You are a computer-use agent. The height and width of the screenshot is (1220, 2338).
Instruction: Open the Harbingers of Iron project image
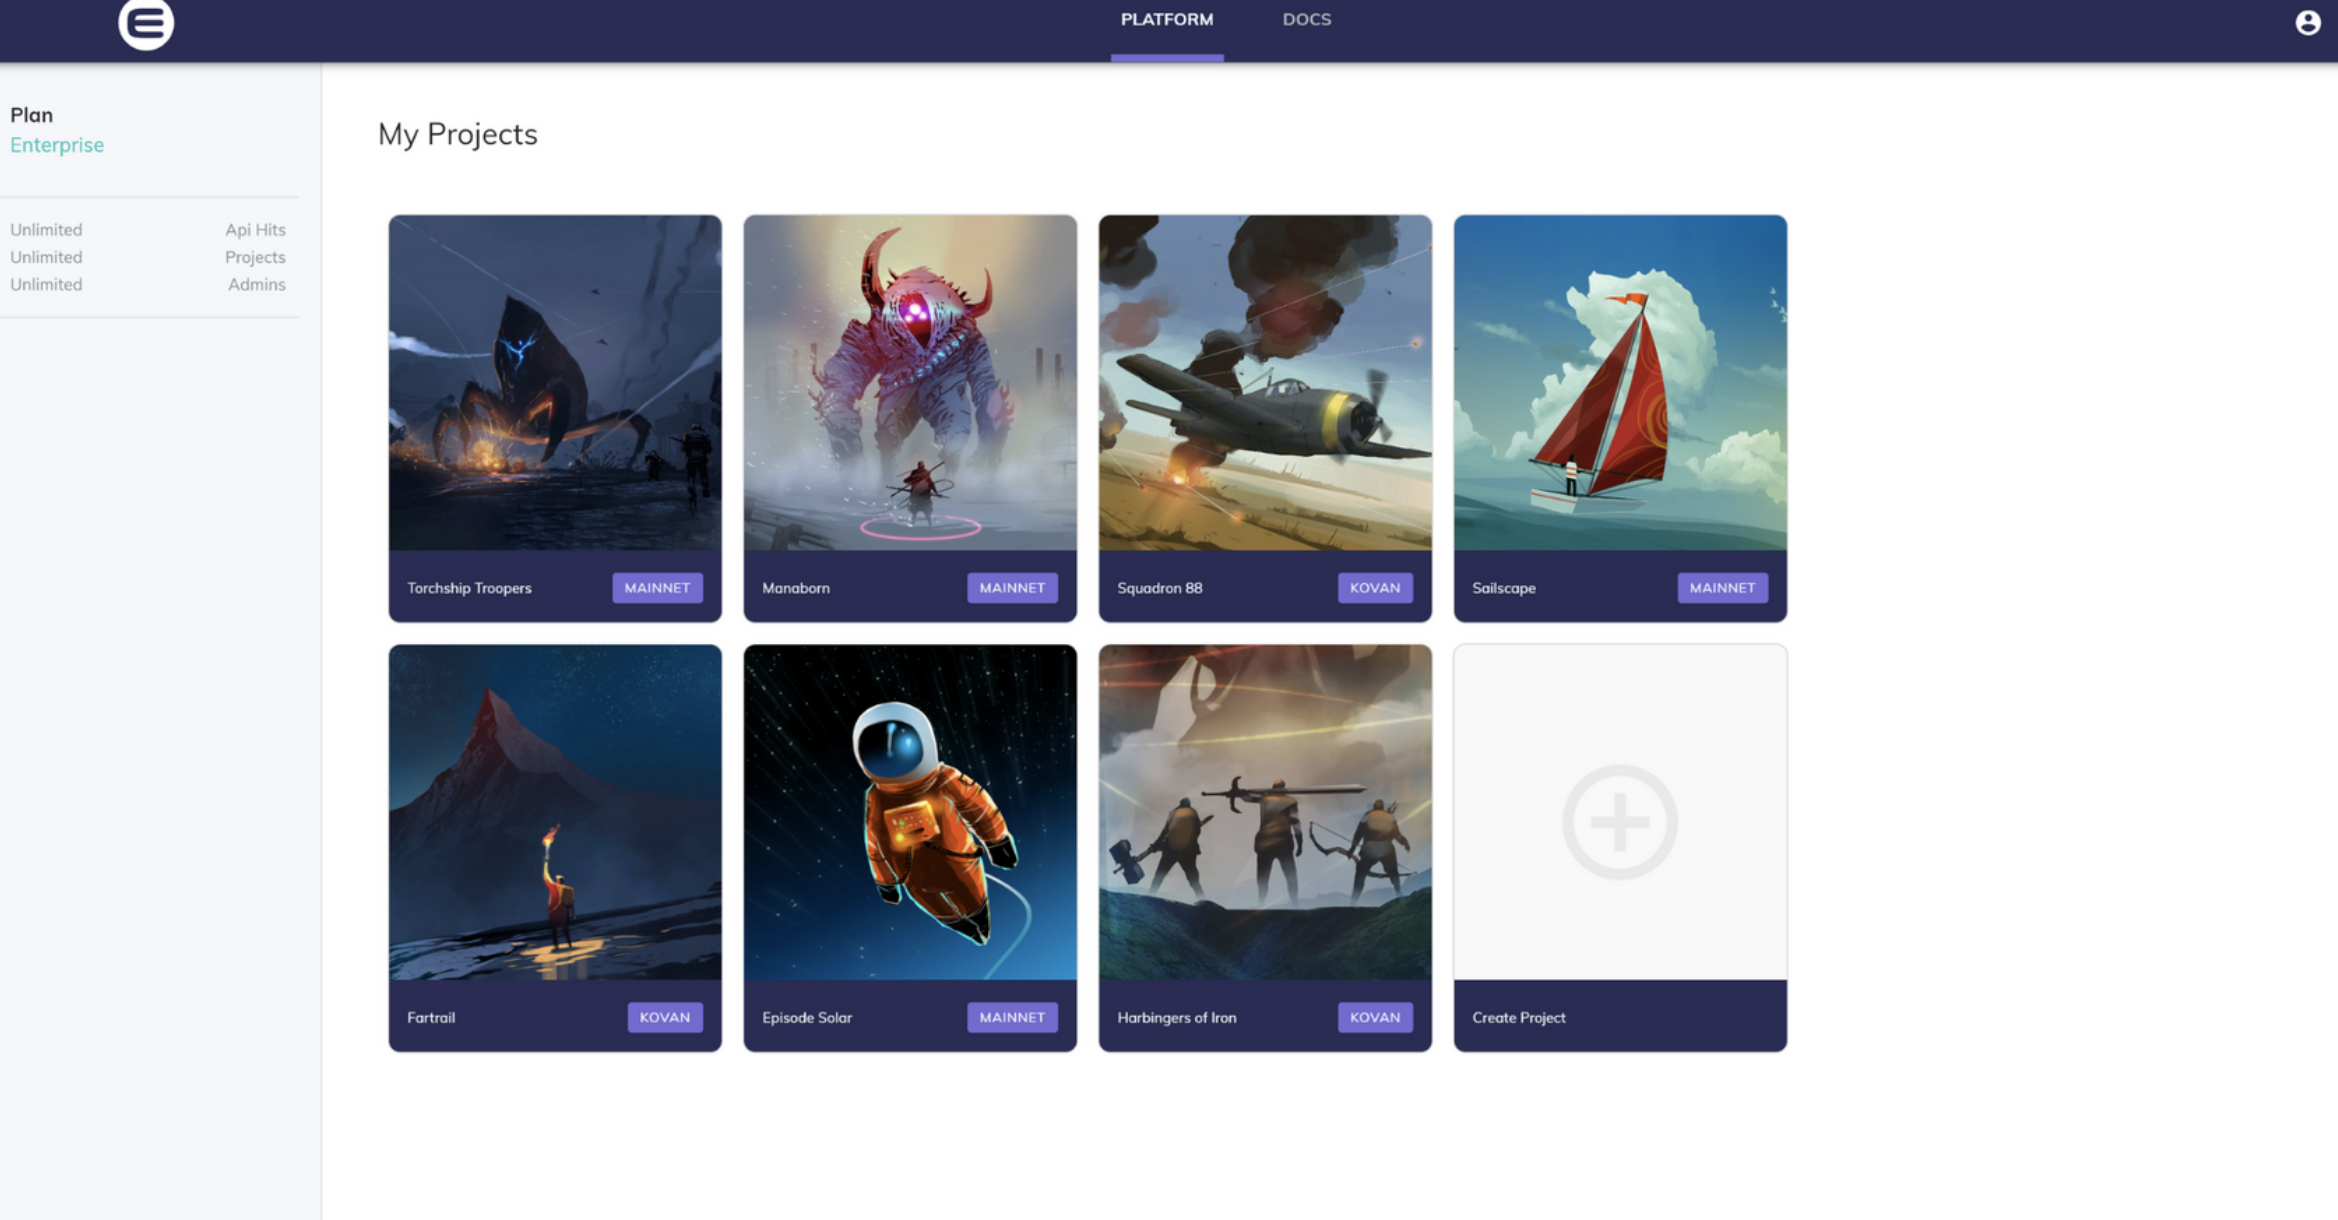[1265, 812]
